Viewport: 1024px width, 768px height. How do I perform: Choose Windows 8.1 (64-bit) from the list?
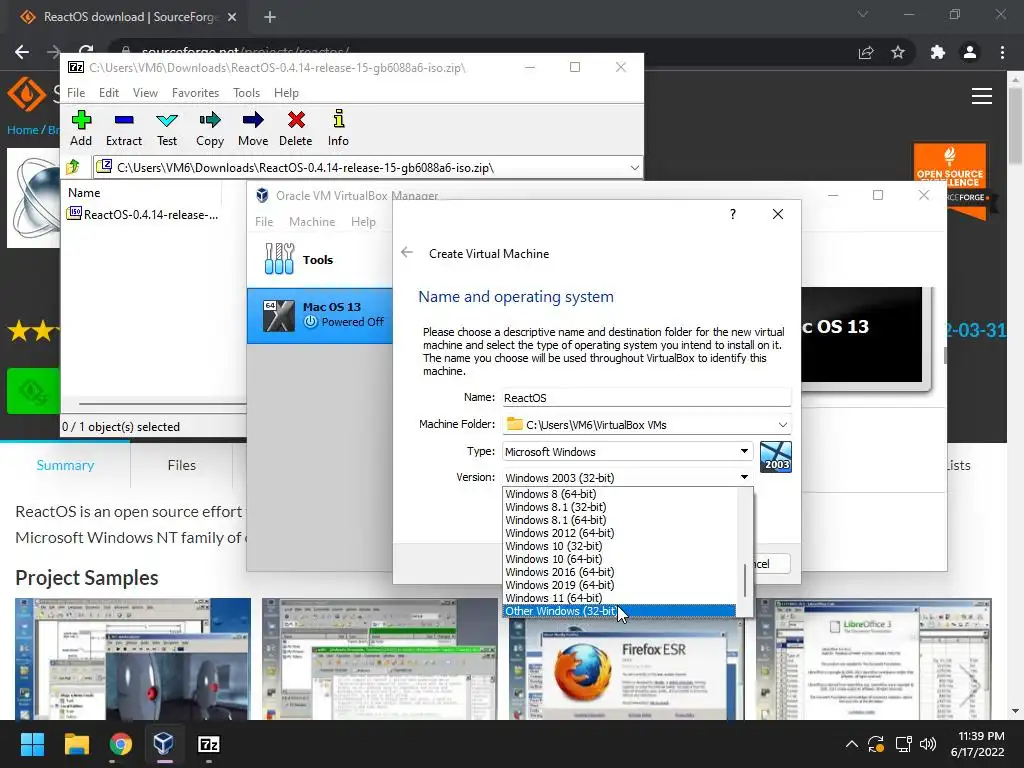[619, 520]
